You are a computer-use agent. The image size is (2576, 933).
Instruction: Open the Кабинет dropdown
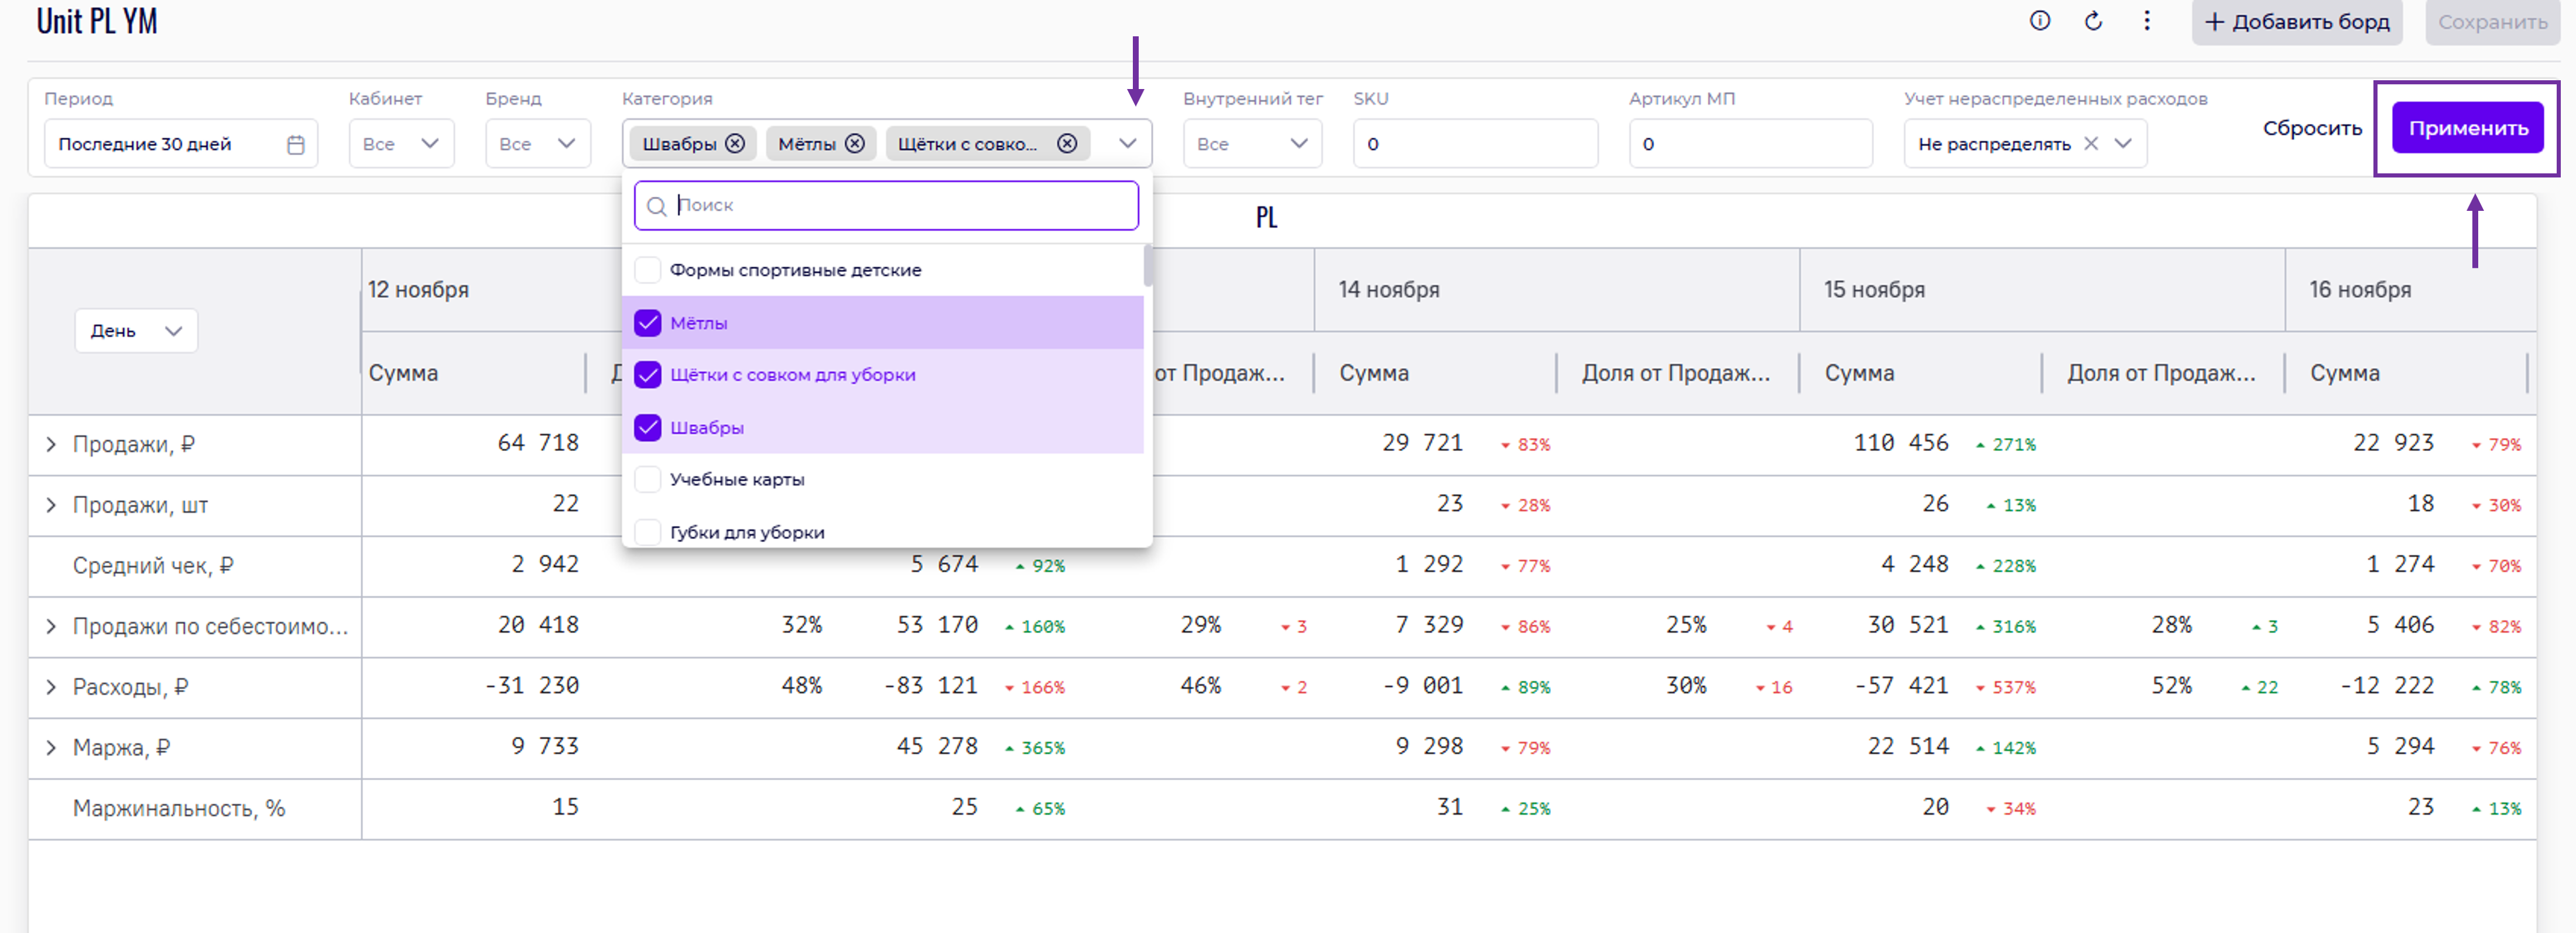[401, 144]
